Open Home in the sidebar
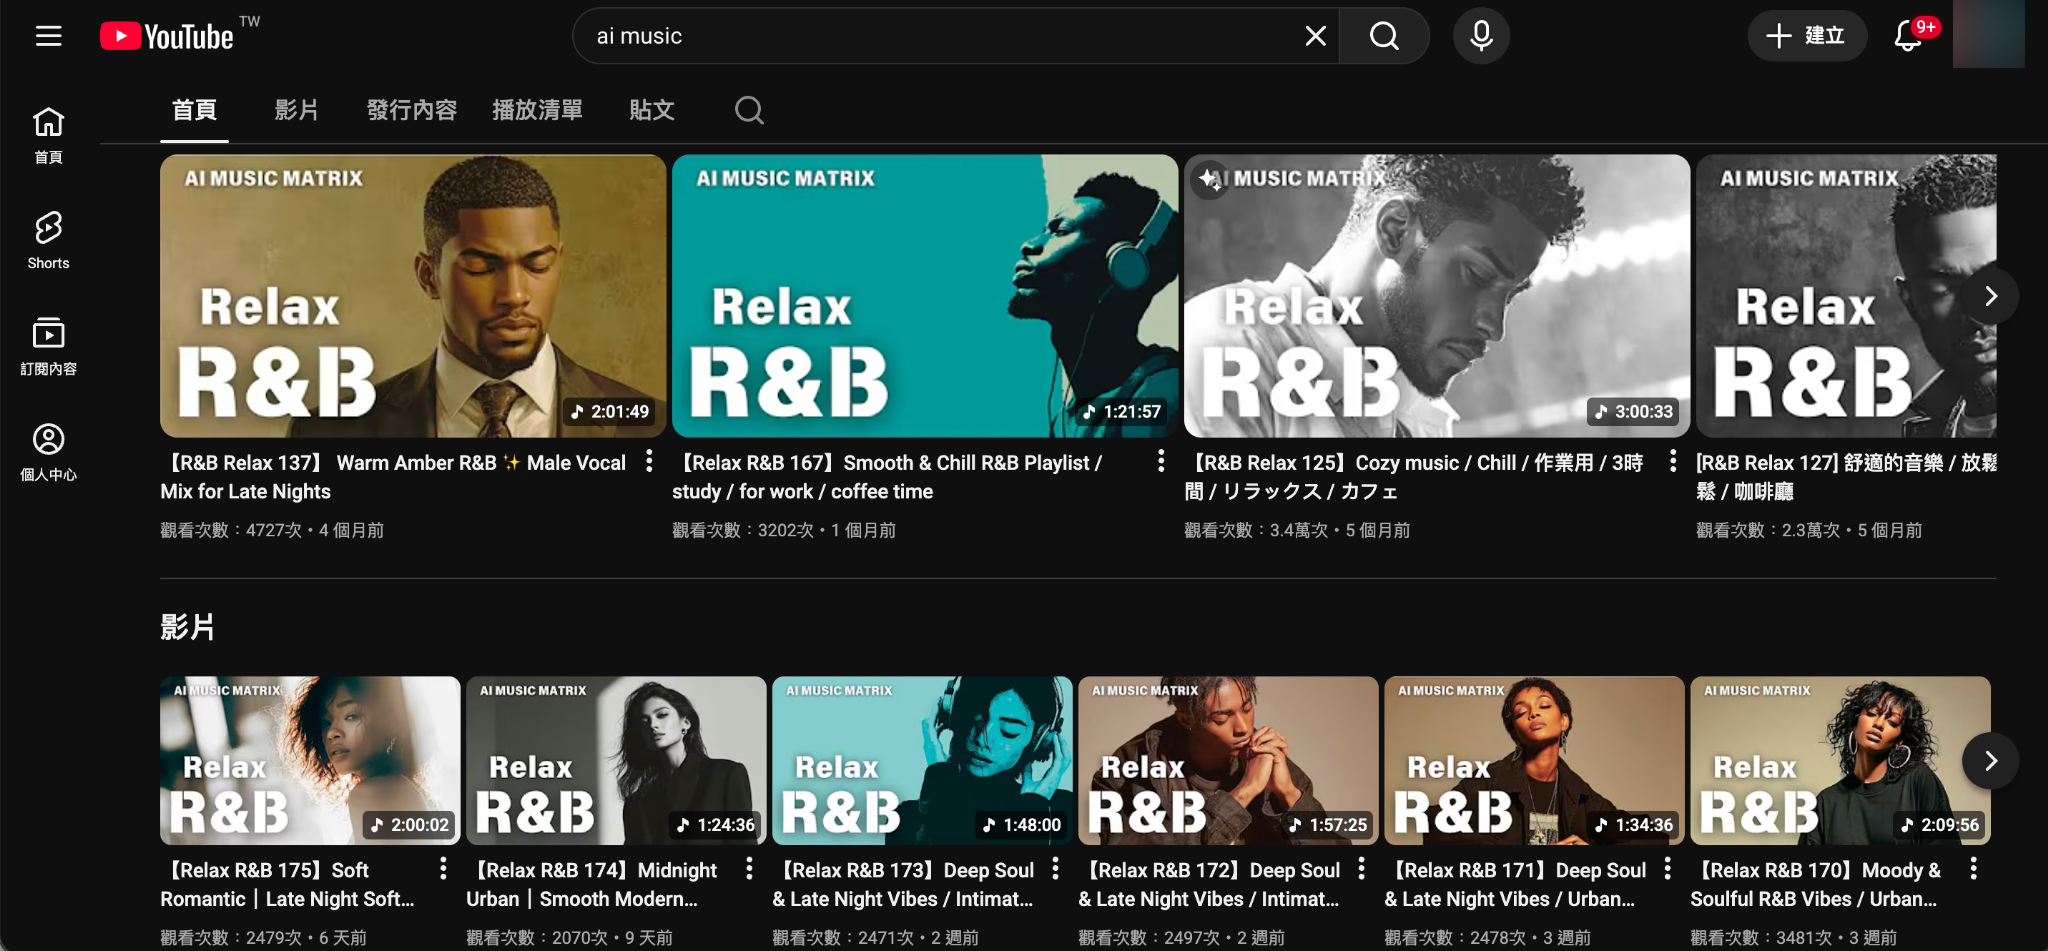Screen dimensions: 2048x951 (48, 135)
